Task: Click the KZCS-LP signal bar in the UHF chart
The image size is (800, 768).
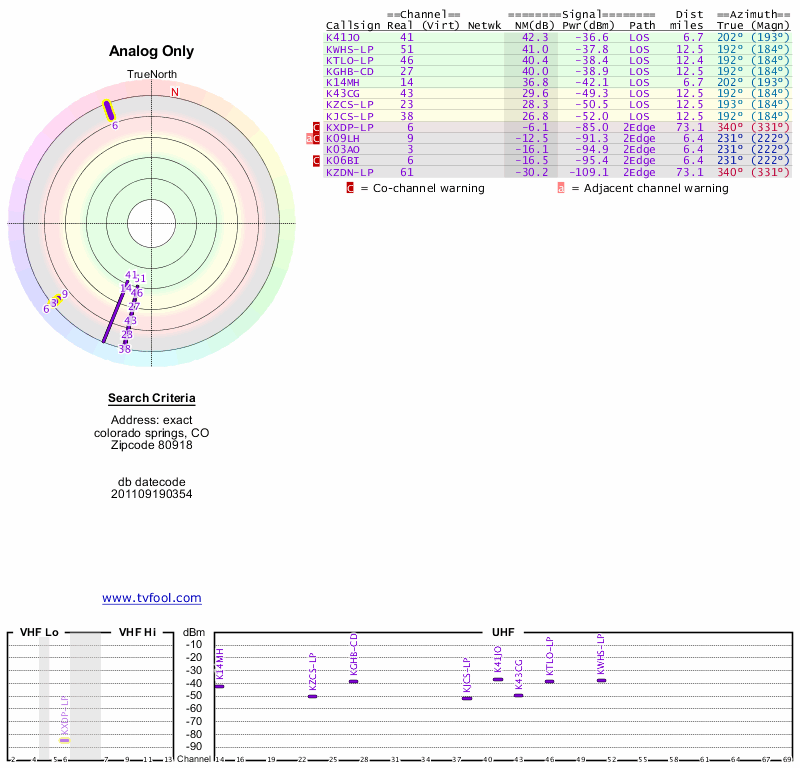Action: tap(312, 696)
